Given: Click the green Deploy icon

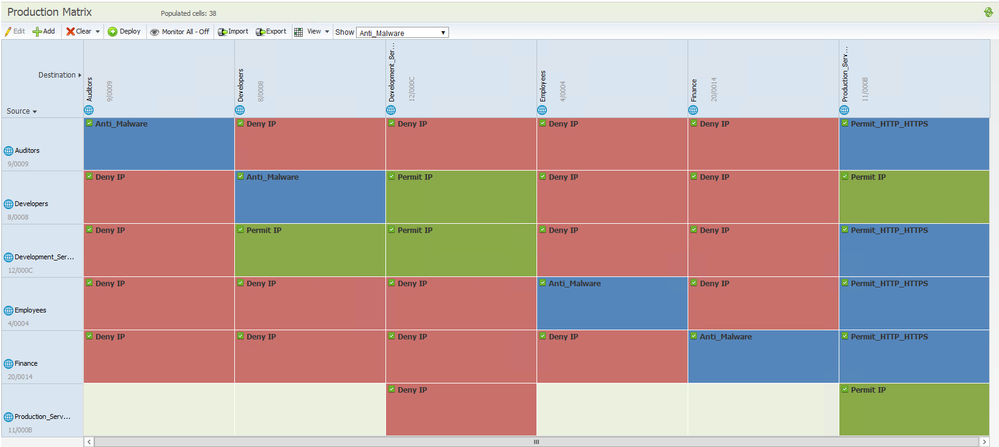Looking at the screenshot, I should (x=112, y=32).
